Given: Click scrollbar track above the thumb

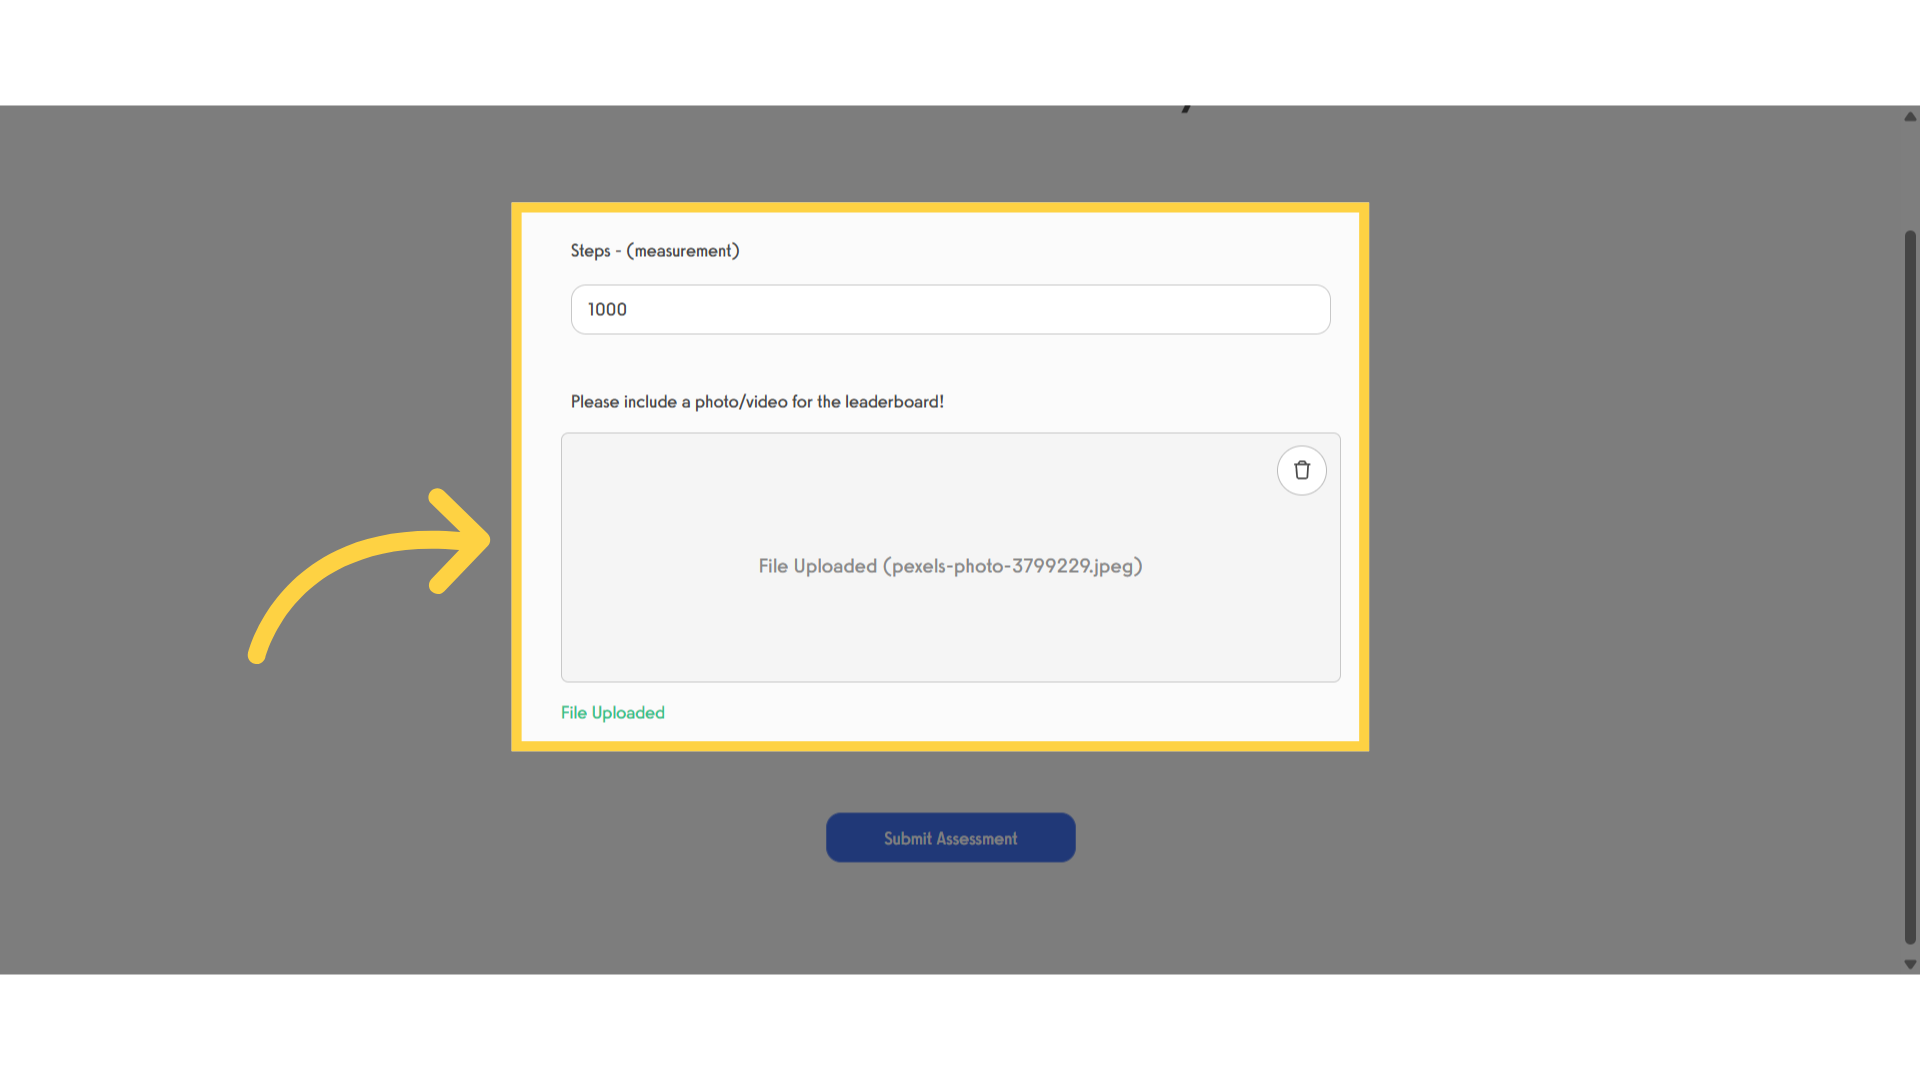Looking at the screenshot, I should 1910,178.
